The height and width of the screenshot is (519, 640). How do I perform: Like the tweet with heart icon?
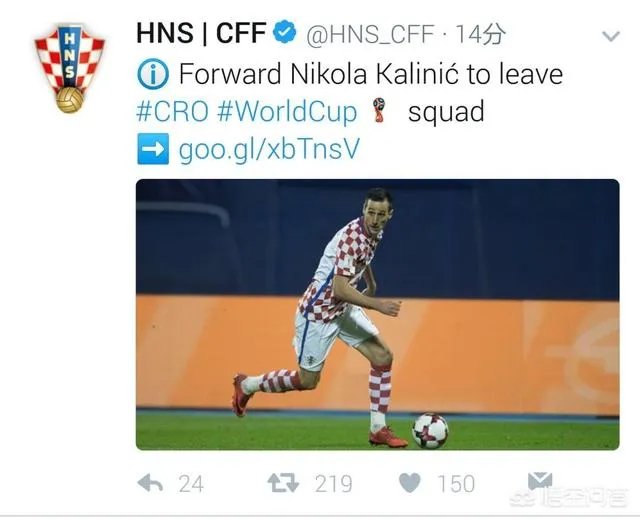(409, 483)
